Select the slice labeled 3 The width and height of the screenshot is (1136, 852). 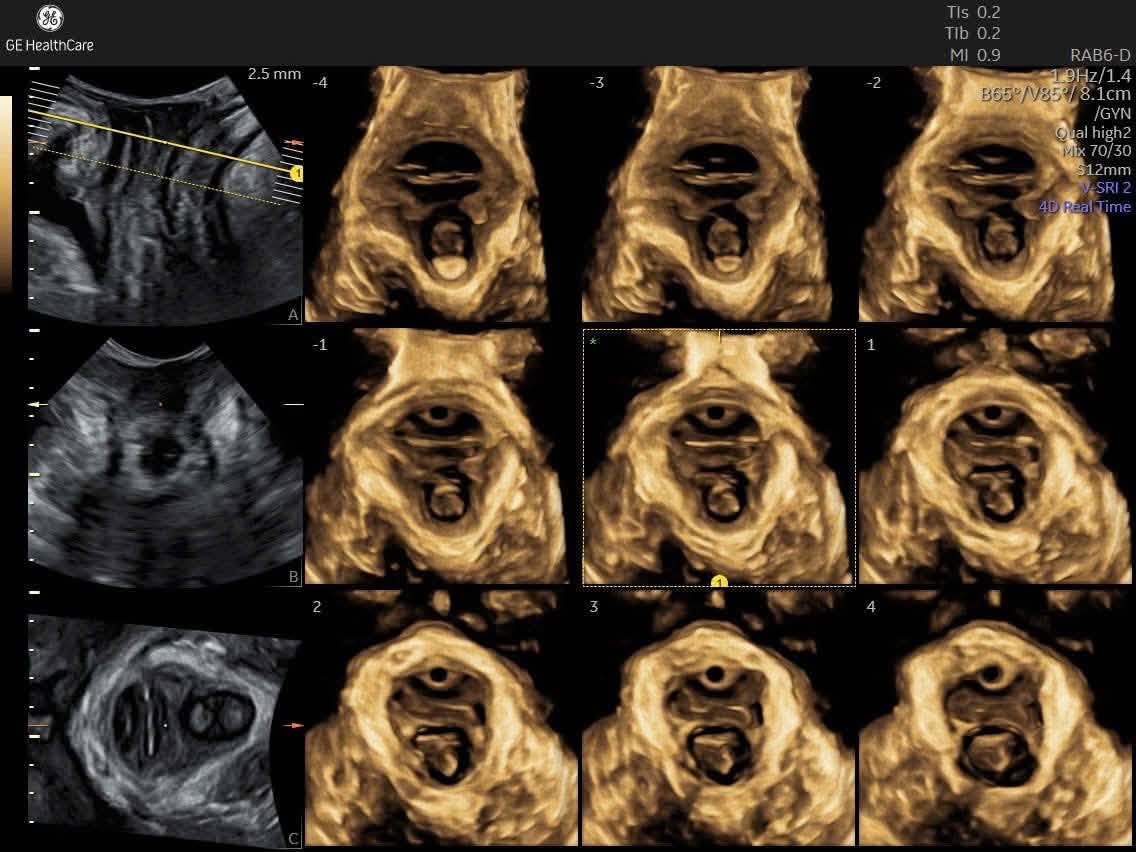pyautogui.click(x=719, y=719)
